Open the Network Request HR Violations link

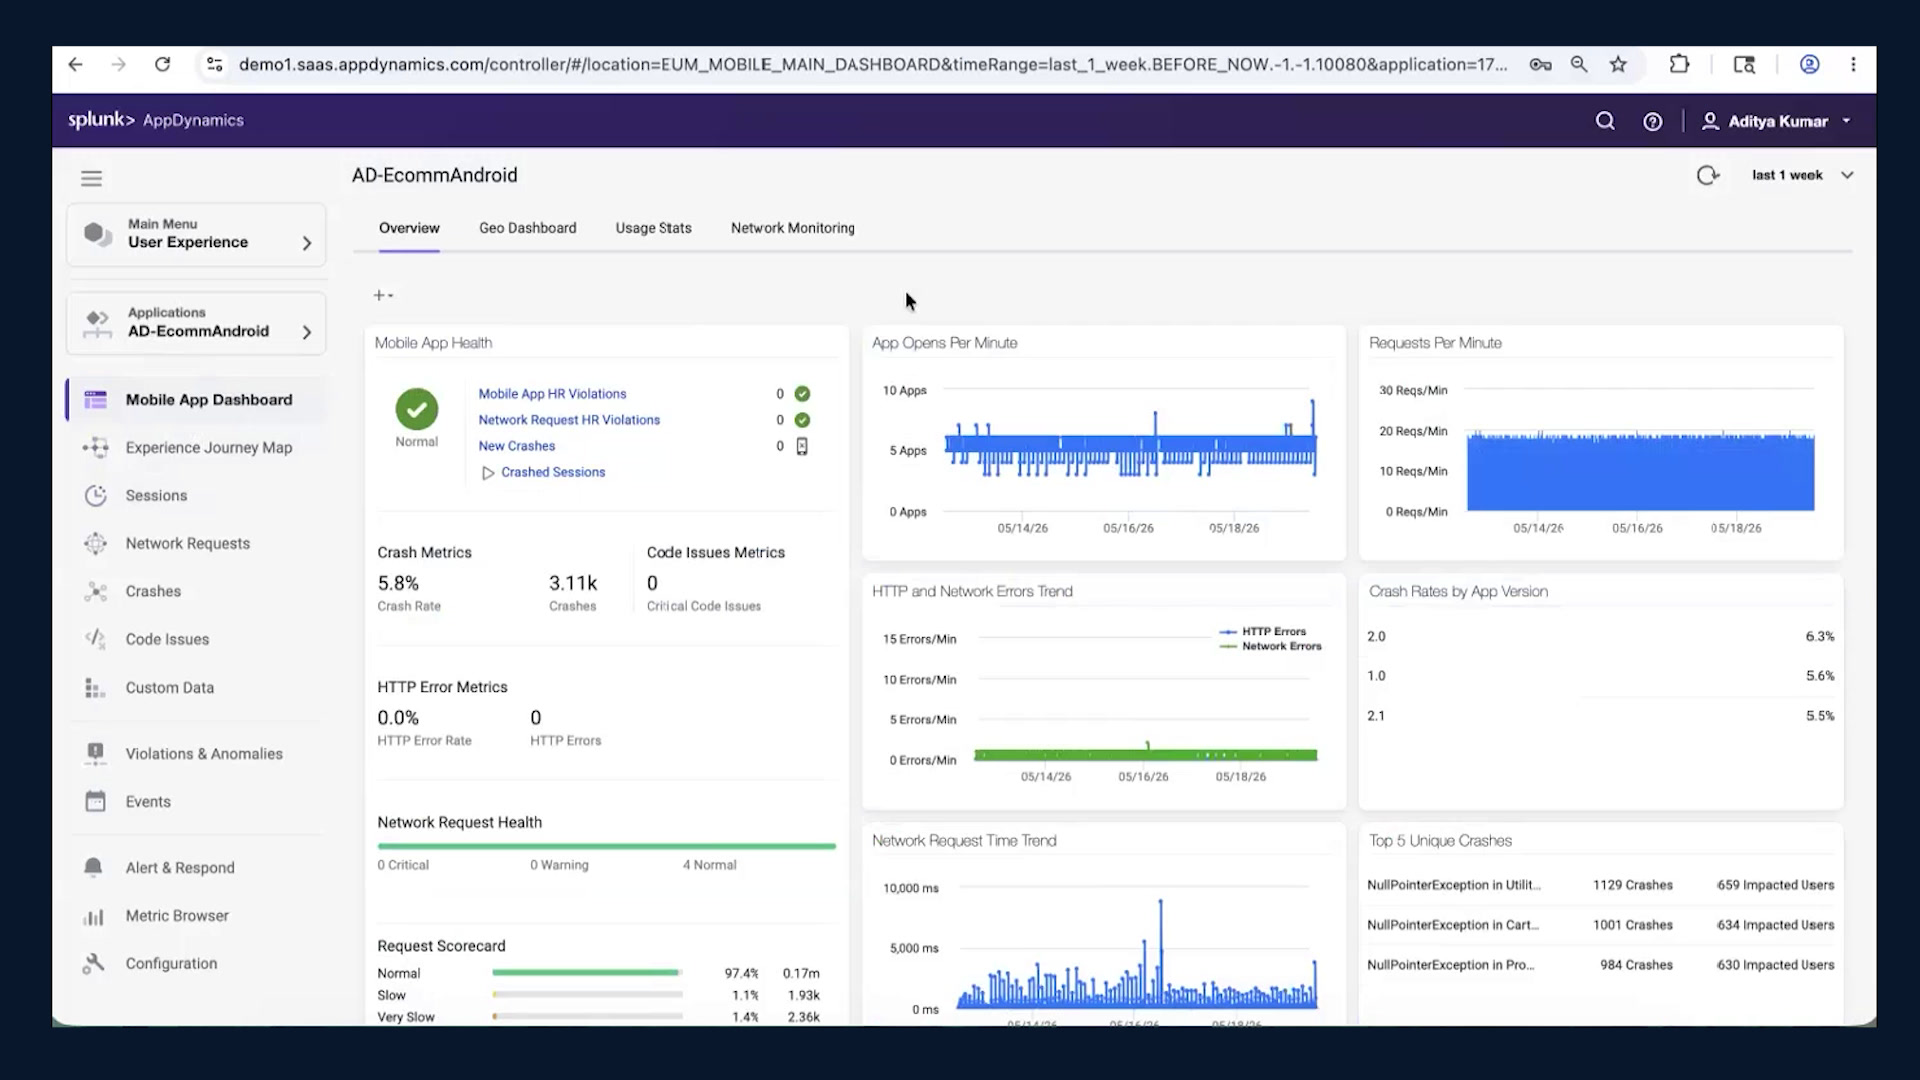[569, 420]
